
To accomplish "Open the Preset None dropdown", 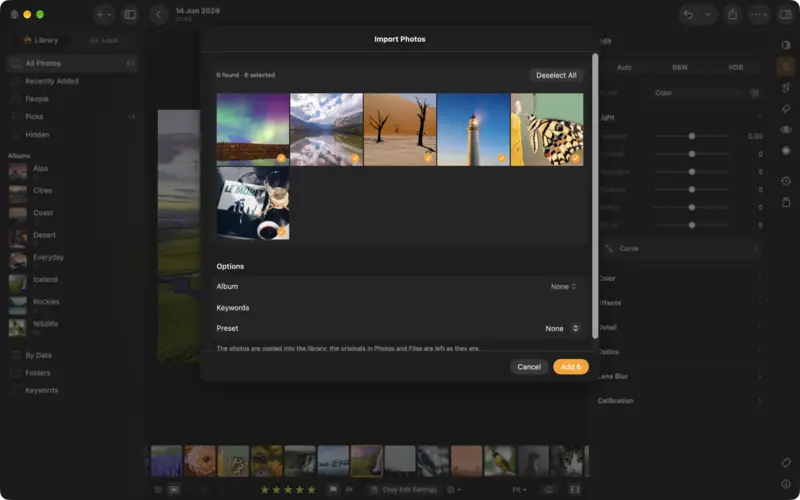I will [x=562, y=329].
